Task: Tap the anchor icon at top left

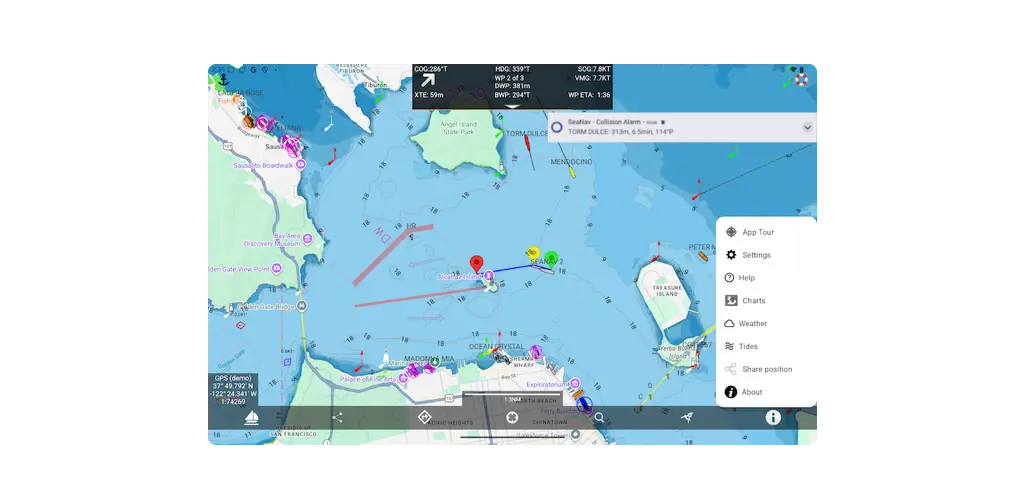Action: (x=224, y=80)
